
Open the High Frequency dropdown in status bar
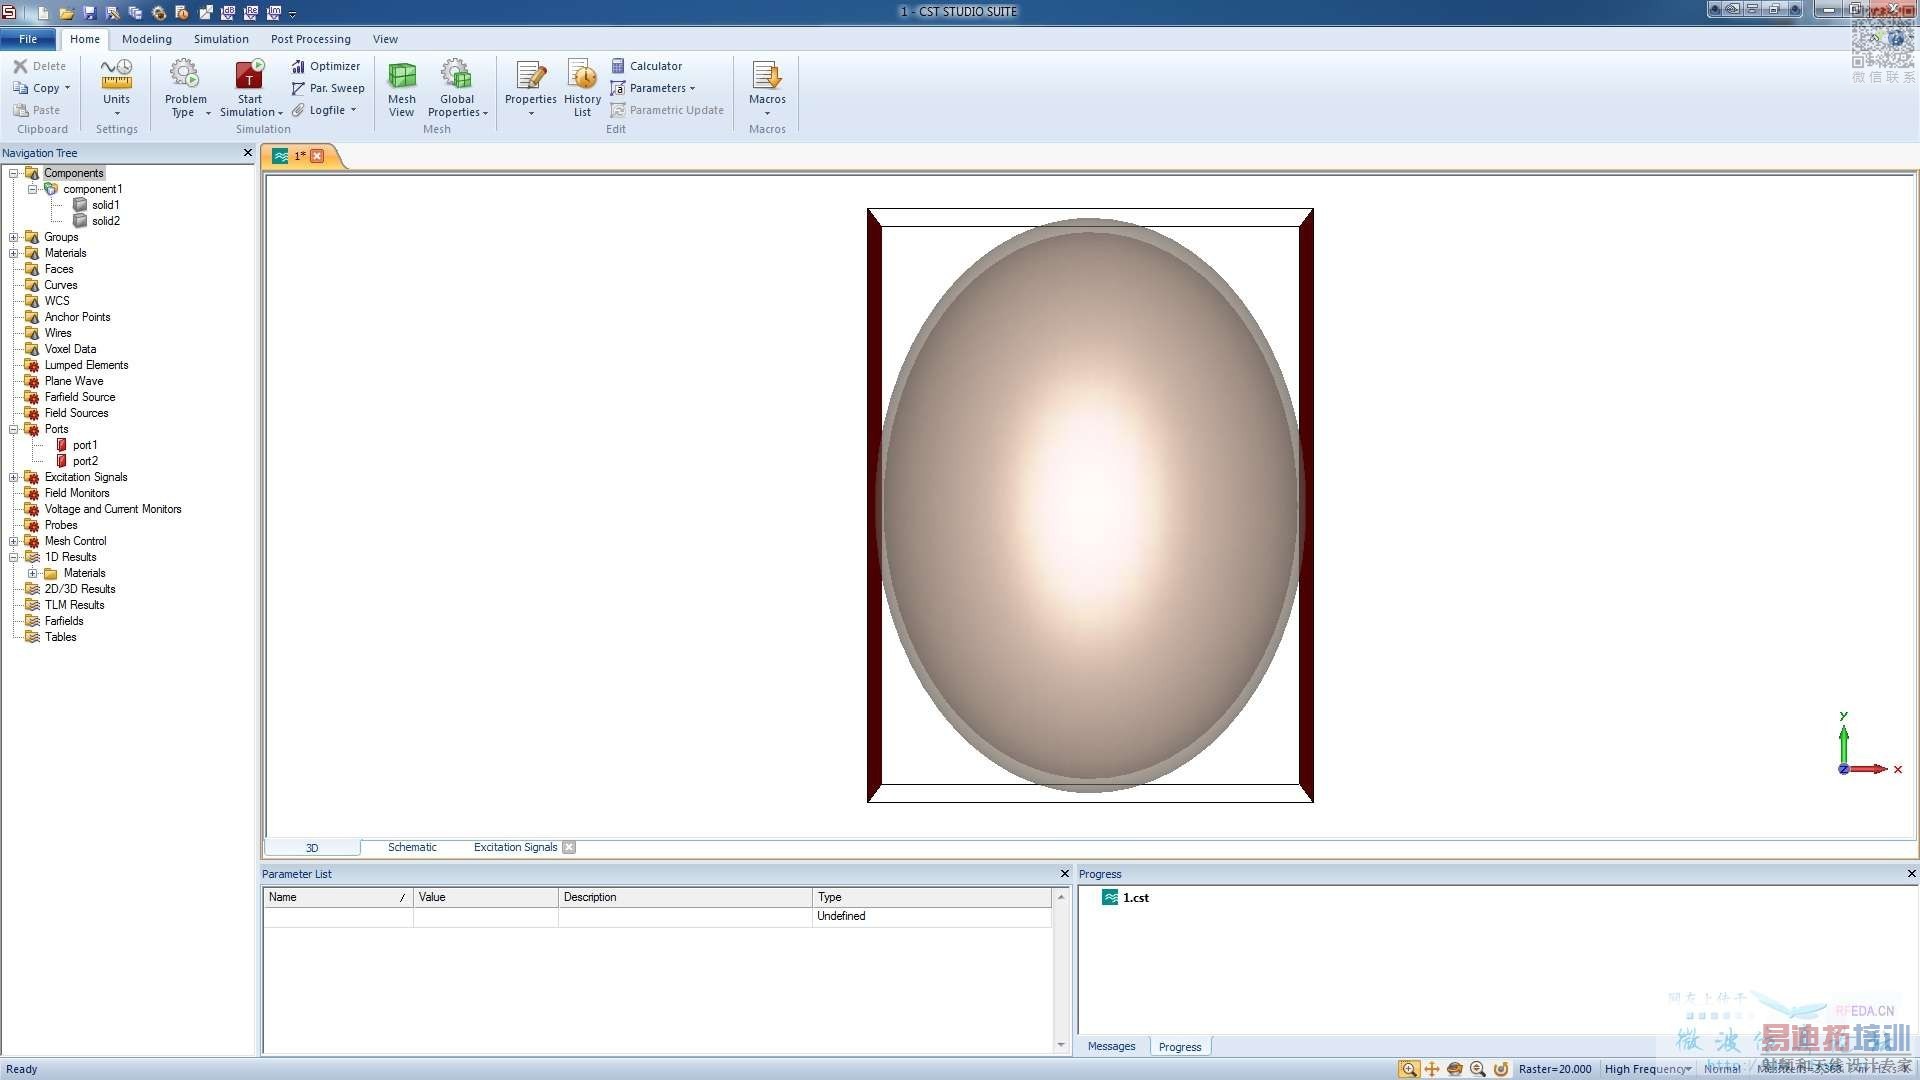click(x=1647, y=1069)
